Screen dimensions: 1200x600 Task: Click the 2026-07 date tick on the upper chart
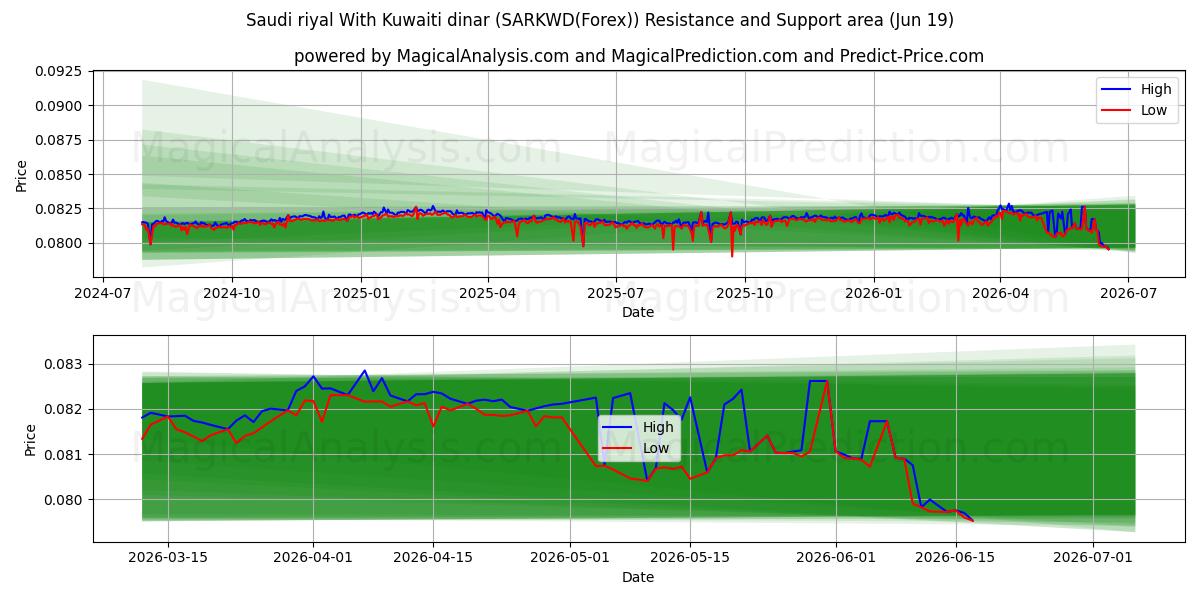[1128, 293]
